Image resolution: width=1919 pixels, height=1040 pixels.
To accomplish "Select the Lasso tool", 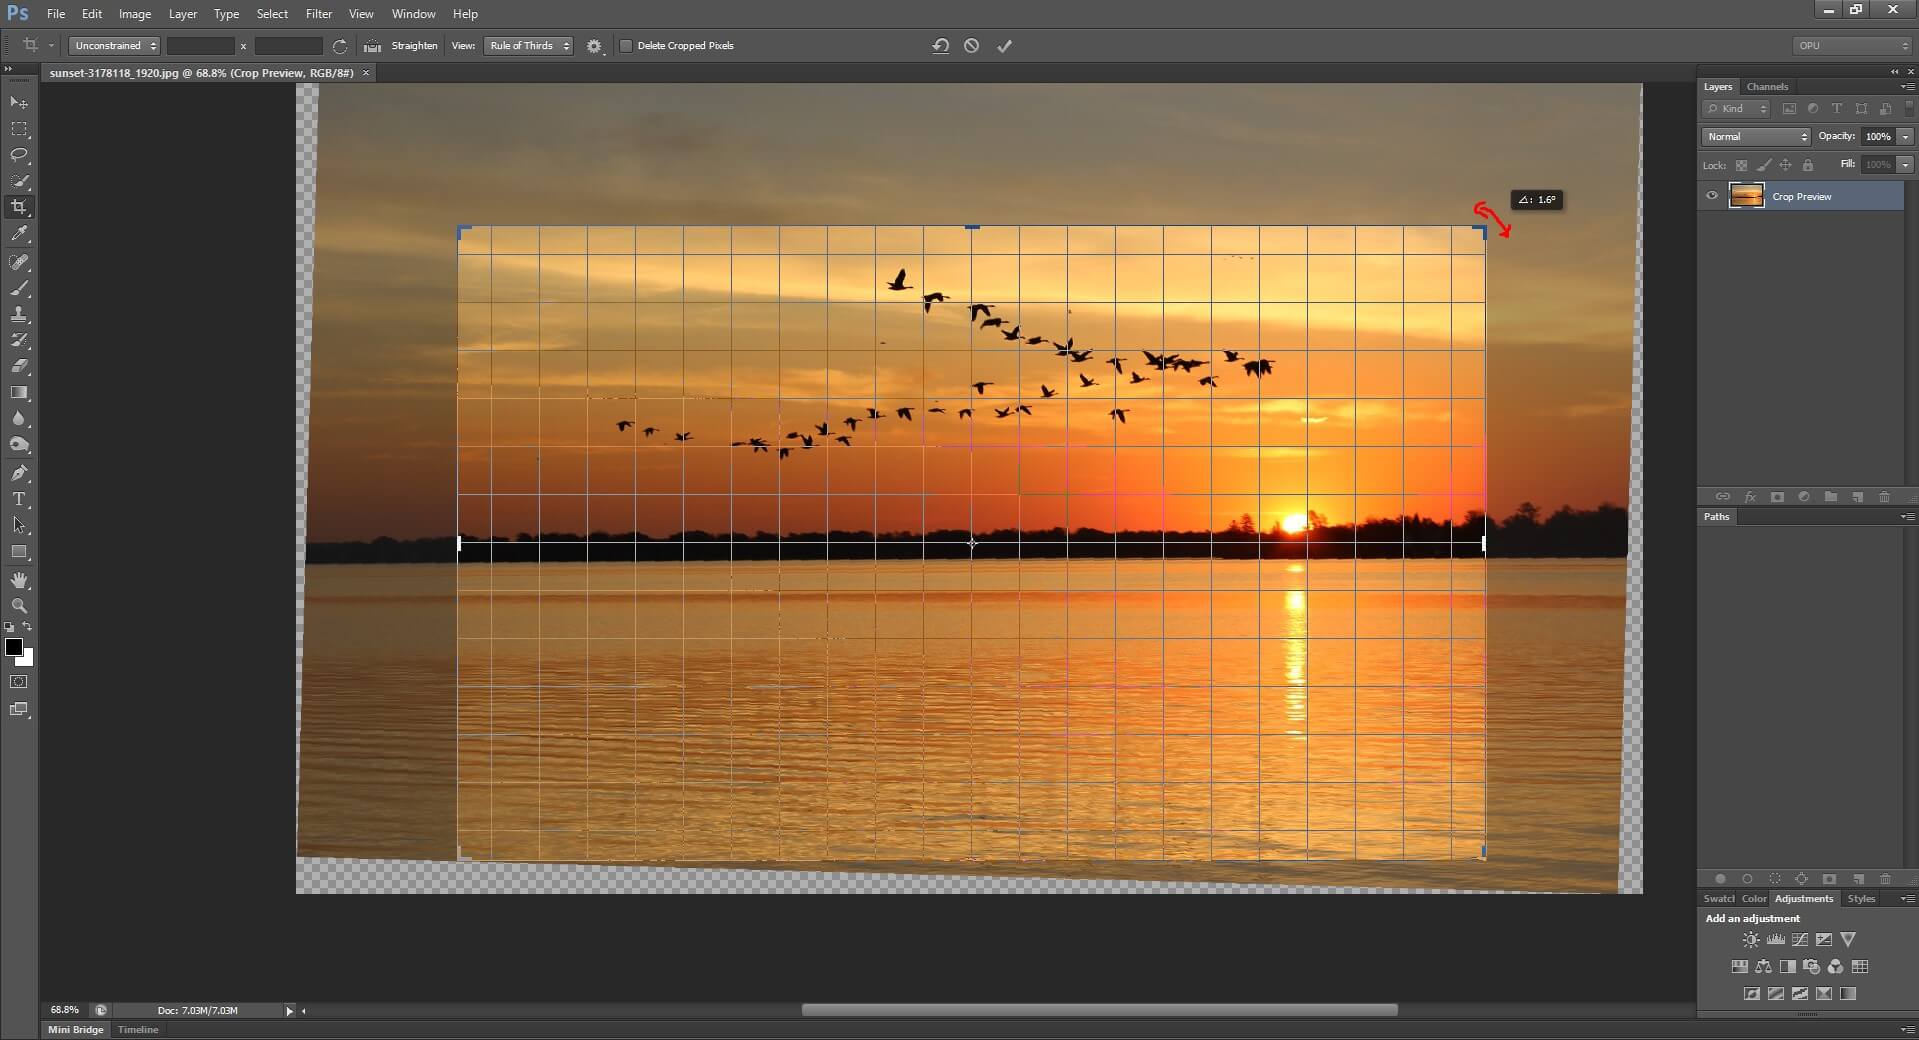I will [19, 155].
